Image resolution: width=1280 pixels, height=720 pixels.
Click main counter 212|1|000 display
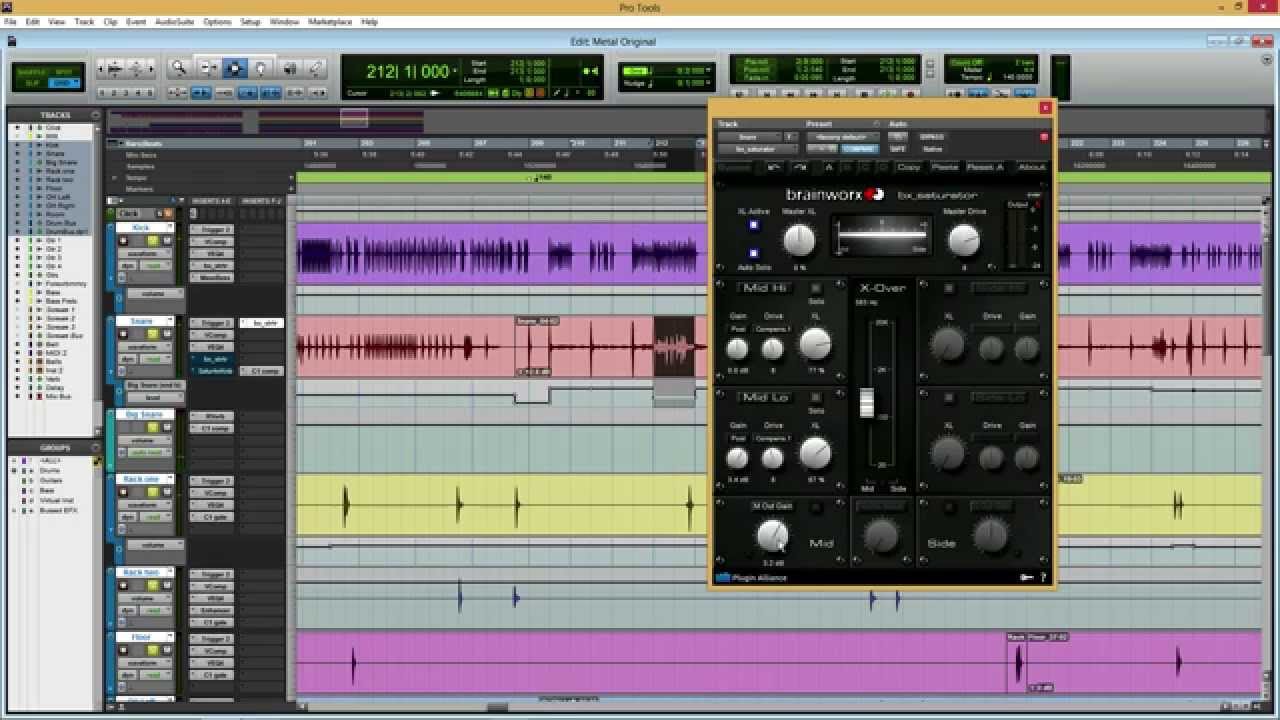click(408, 72)
